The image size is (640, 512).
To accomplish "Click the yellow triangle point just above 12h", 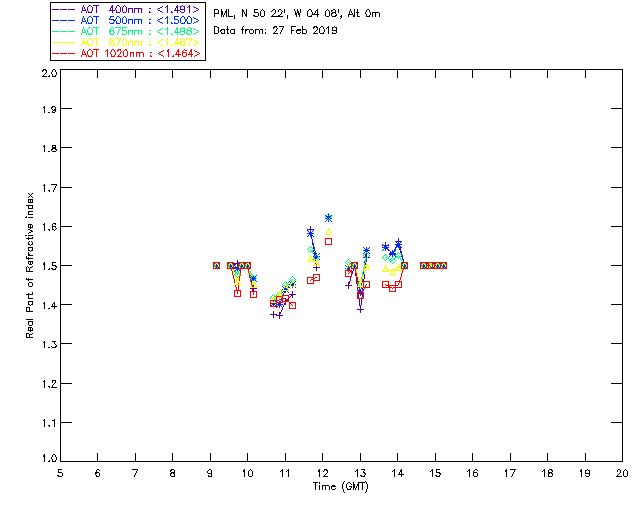I will pos(329,232).
